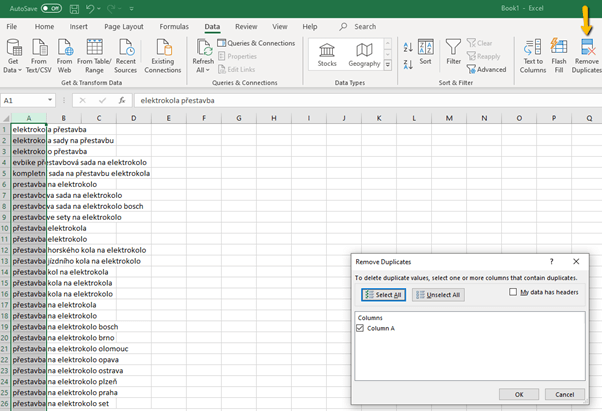602x411 pixels.
Task: Confirm with the OK button
Action: coord(519,394)
